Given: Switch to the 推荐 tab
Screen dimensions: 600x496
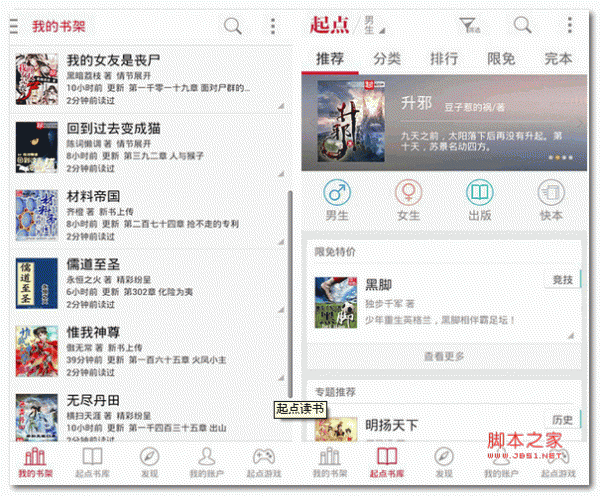Looking at the screenshot, I should [330, 59].
